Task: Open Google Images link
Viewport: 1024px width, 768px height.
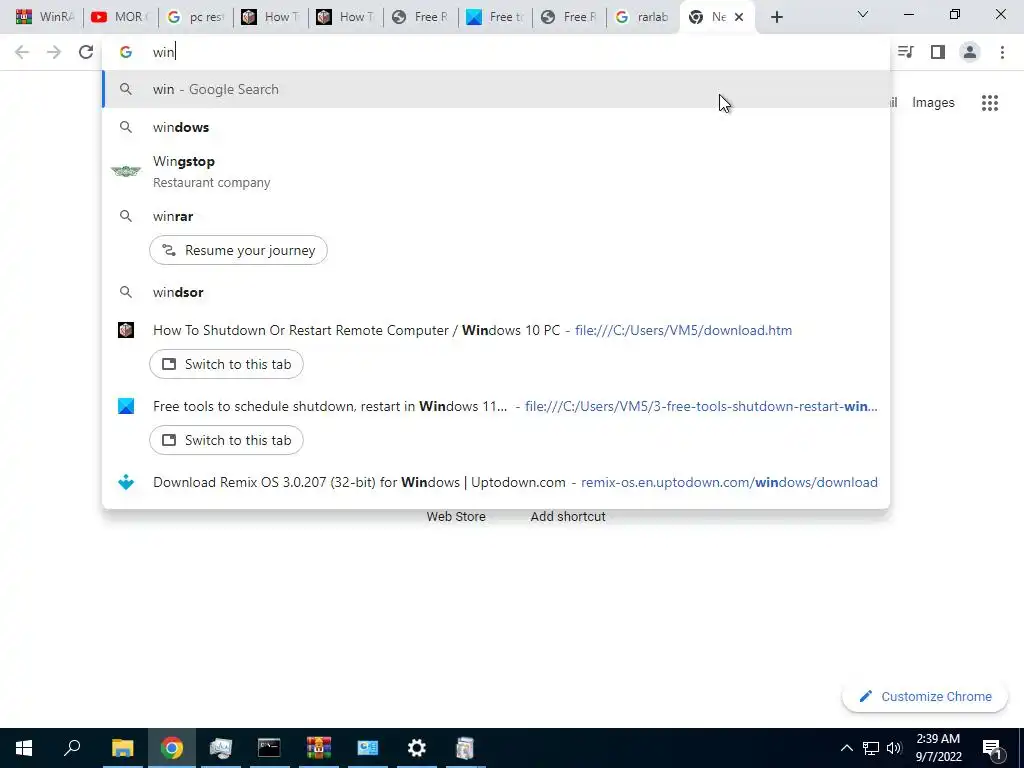Action: [933, 103]
